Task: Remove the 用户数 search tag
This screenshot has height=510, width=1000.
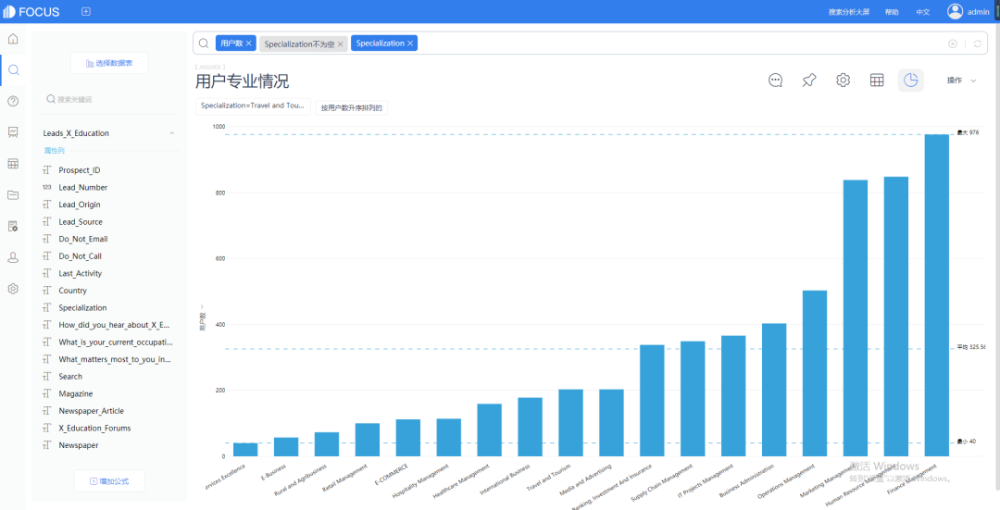Action: pyautogui.click(x=249, y=44)
